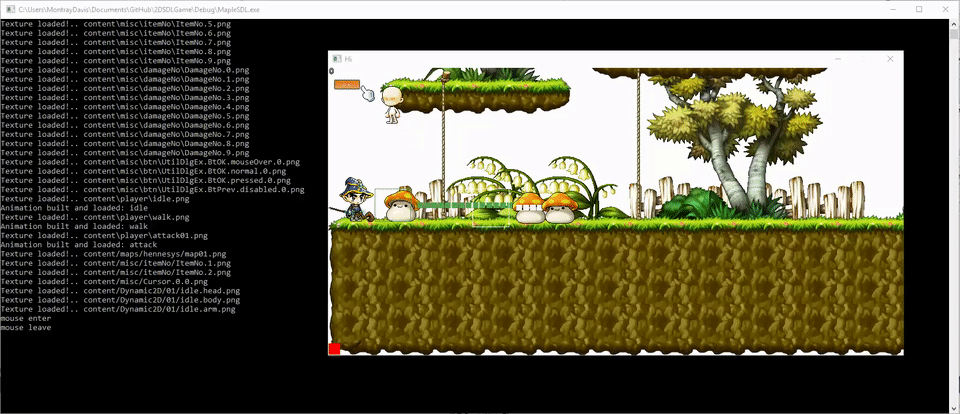This screenshot has width=960, height=414.
Task: Click the 'BtOK.pressed.0.png' log line
Action: point(146,181)
